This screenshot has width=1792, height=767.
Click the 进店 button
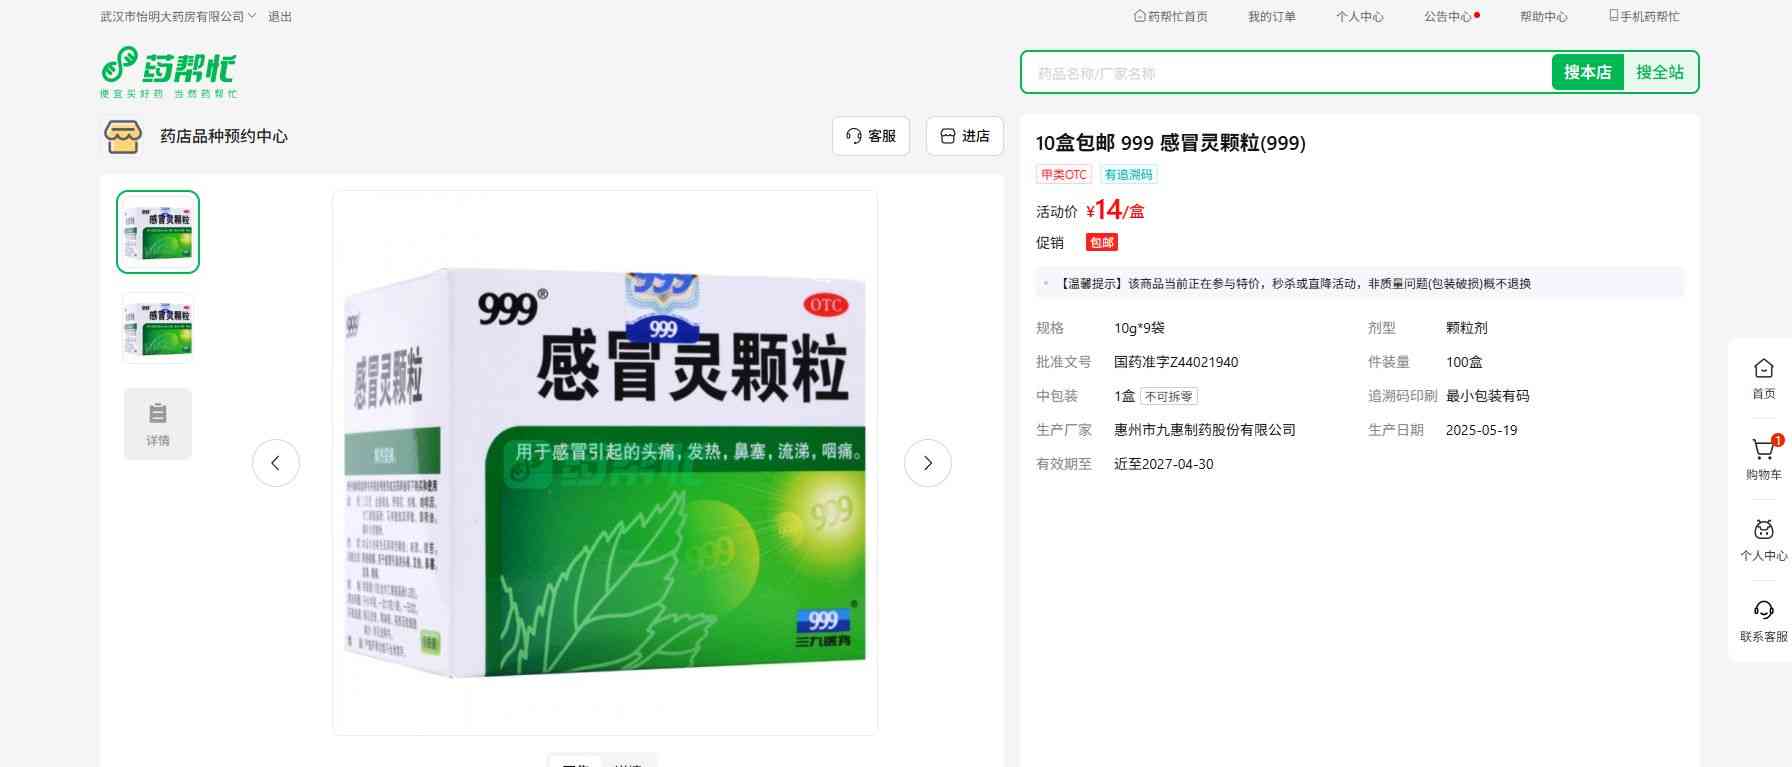click(x=964, y=136)
